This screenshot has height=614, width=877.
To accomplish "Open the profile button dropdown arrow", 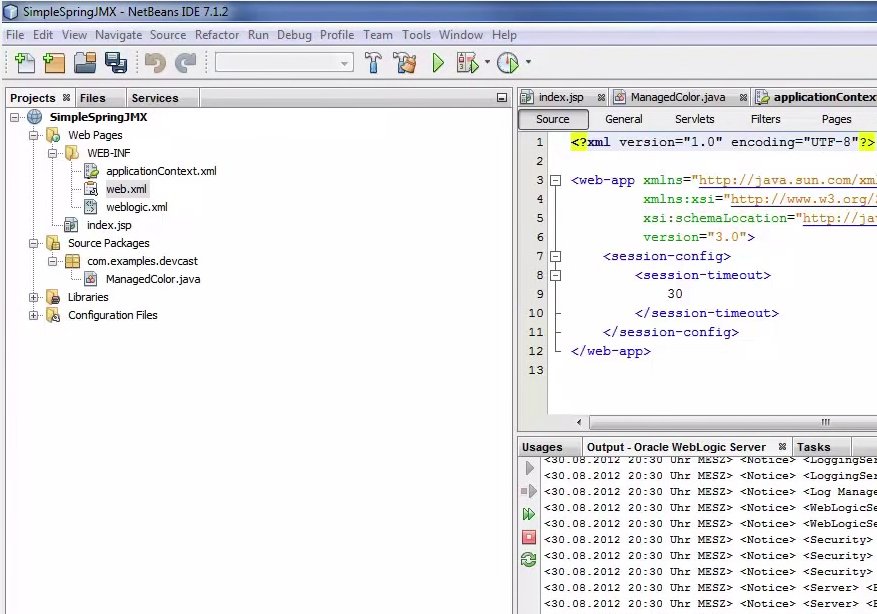I will (x=528, y=62).
